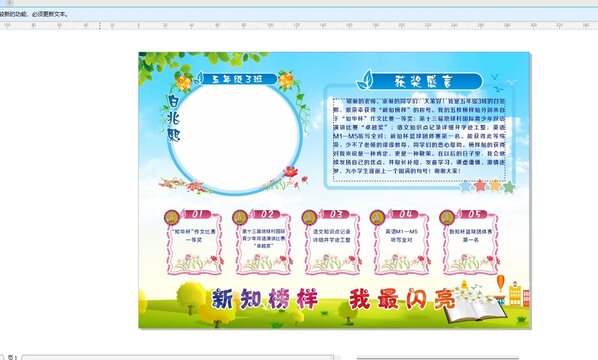The image size is (598, 360).
Task: Select the 第十三届地球村 card 02 text
Action: pyautogui.click(x=264, y=238)
